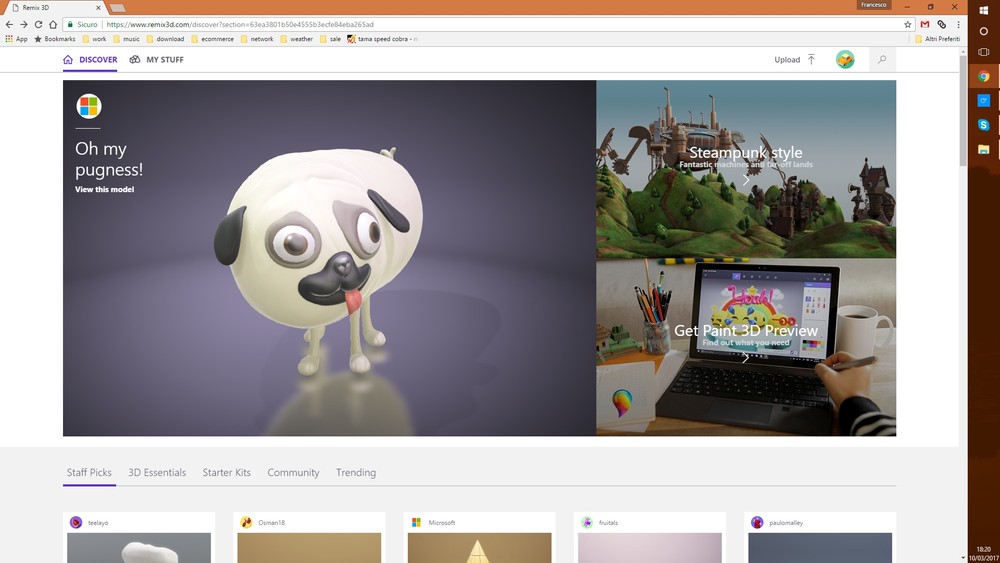Open the model thumbnail by teelayo
The width and height of the screenshot is (1000, 563).
coord(139,548)
